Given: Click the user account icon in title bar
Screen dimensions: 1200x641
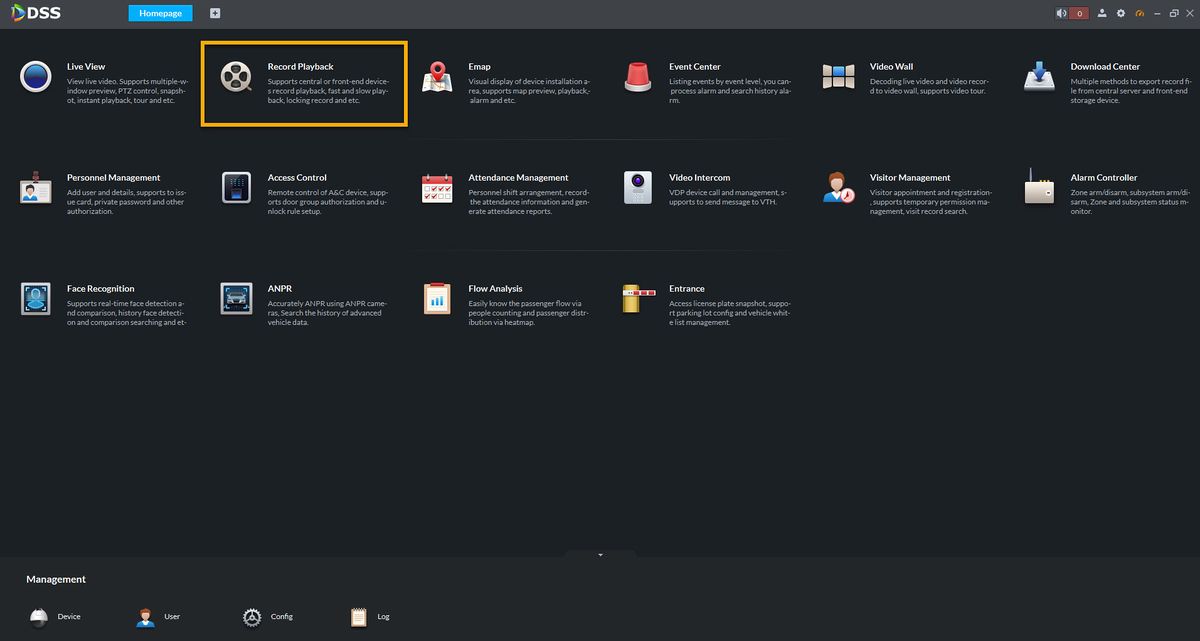Looking at the screenshot, I should point(1102,13).
